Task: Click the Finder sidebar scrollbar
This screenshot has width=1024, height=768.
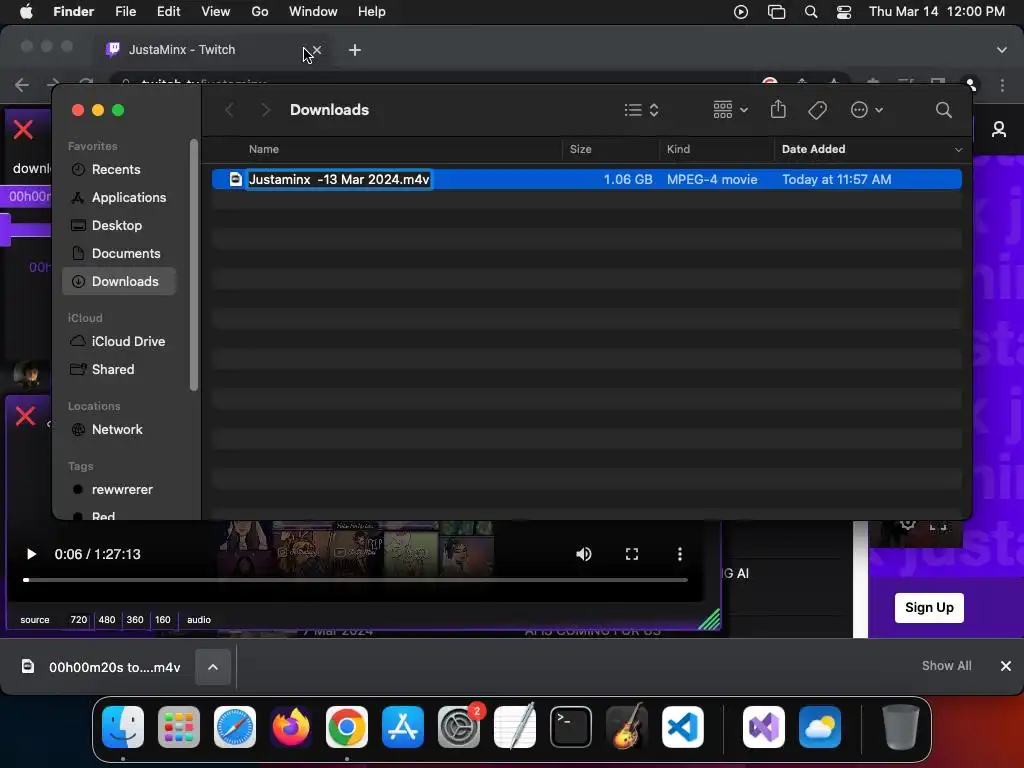Action: coord(193,264)
